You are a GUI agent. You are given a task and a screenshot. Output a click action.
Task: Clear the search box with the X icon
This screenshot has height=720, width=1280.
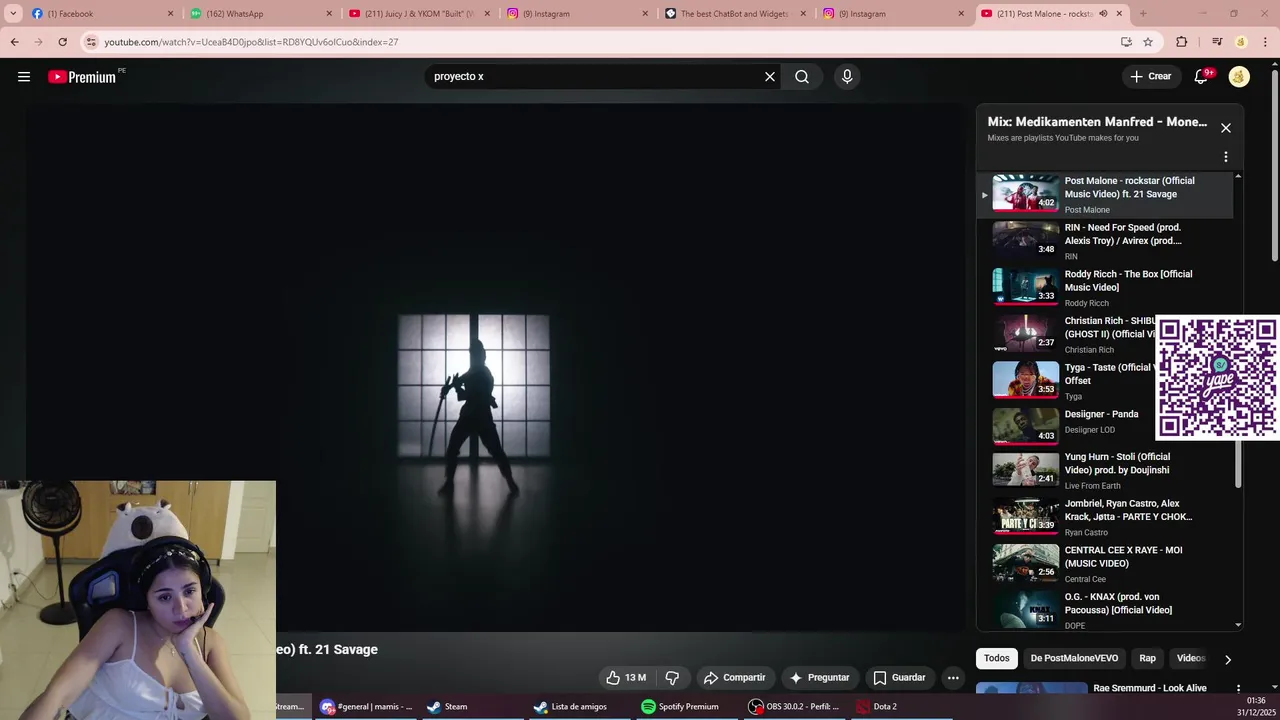[770, 76]
